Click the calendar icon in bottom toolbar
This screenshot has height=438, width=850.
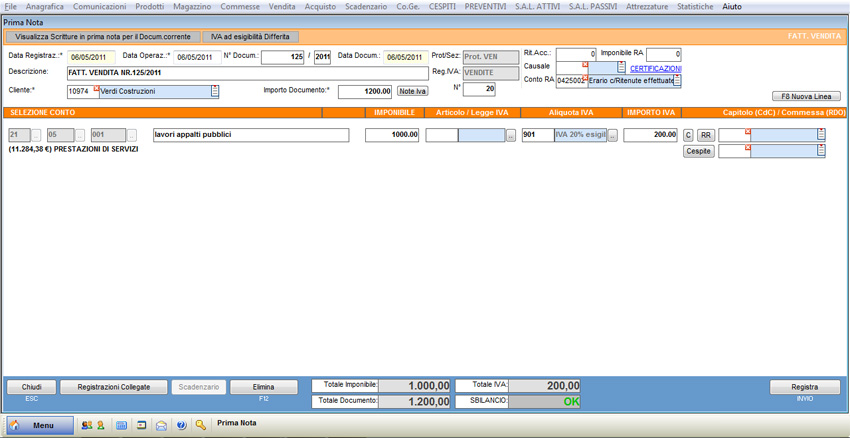coord(142,425)
